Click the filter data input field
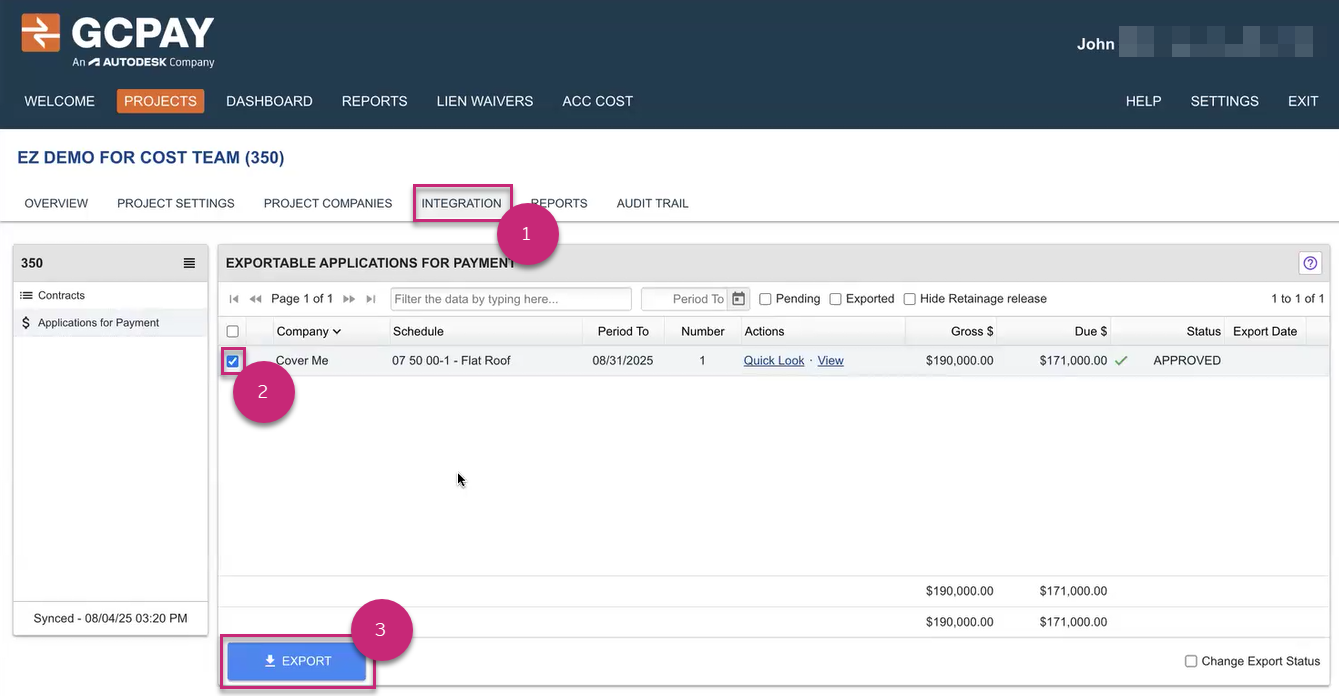This screenshot has height=696, width=1339. pyautogui.click(x=510, y=298)
